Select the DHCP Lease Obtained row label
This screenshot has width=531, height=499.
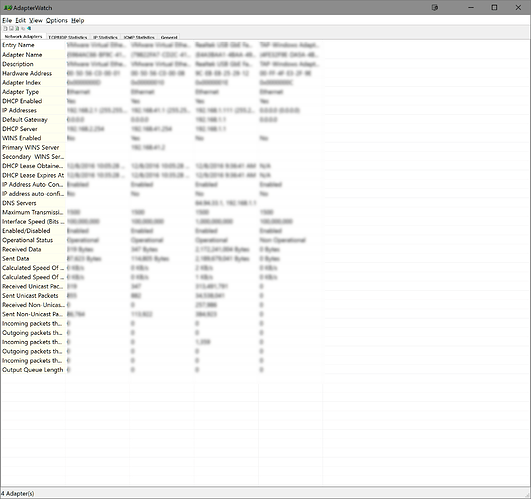(x=33, y=166)
